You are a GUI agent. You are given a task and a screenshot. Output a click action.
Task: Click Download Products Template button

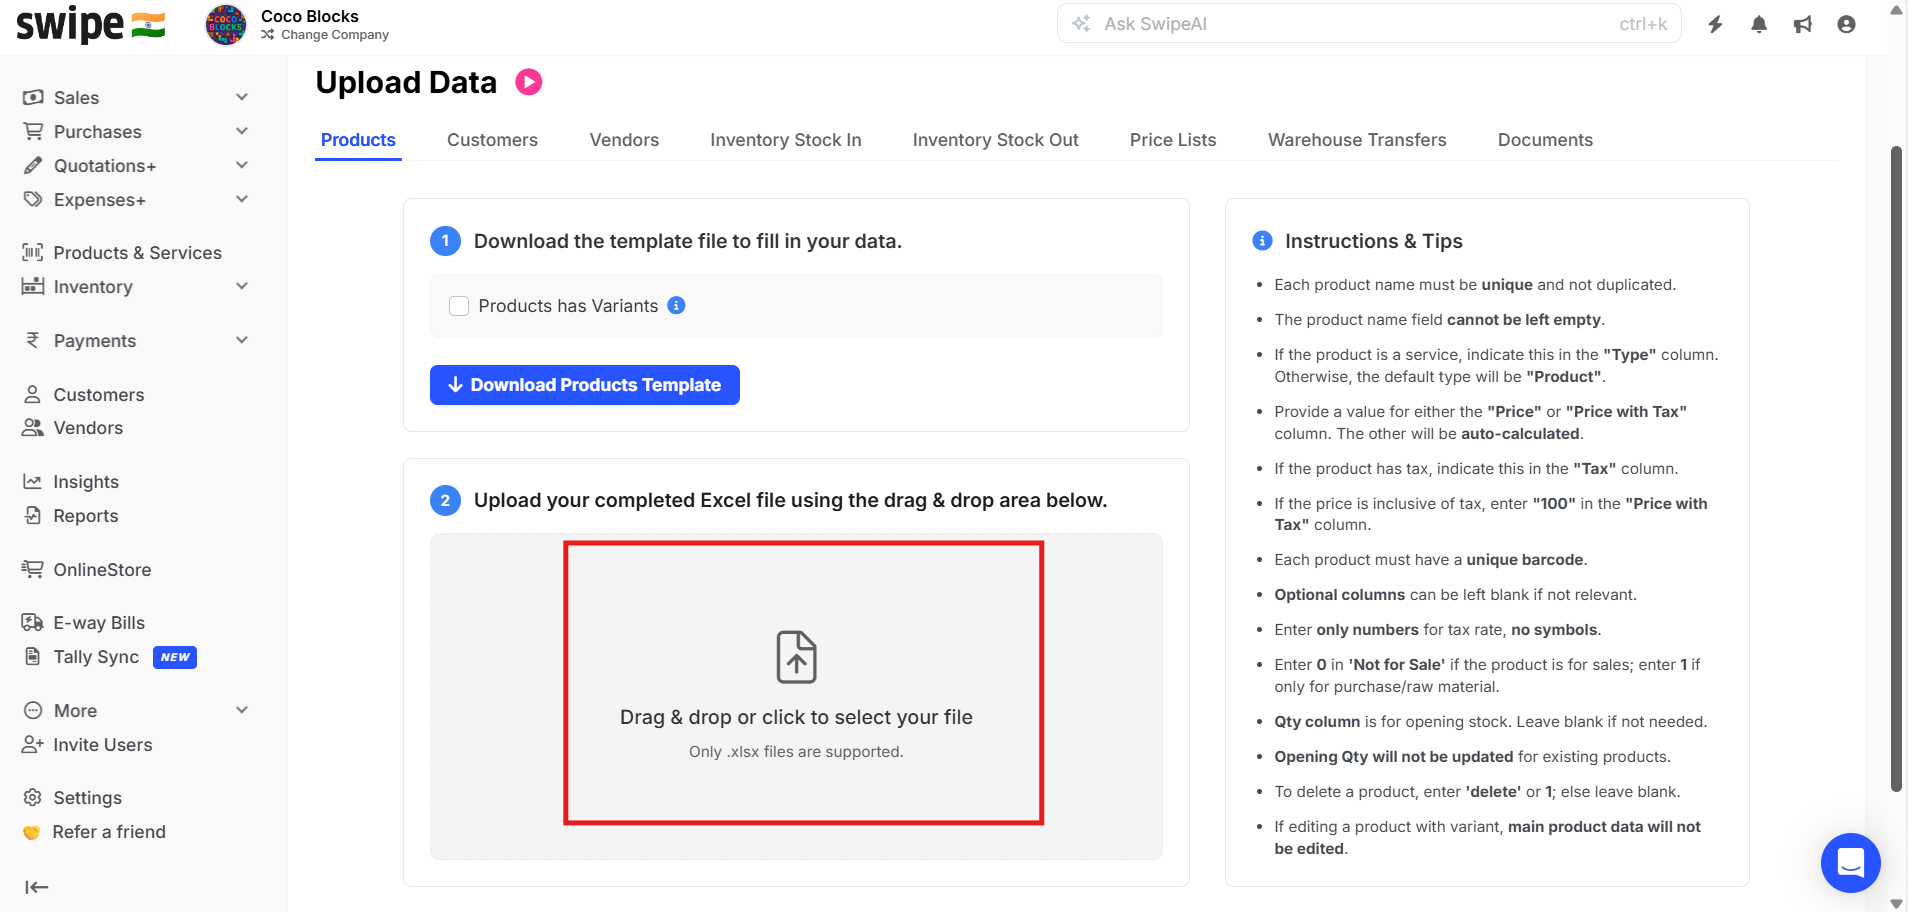coord(585,385)
